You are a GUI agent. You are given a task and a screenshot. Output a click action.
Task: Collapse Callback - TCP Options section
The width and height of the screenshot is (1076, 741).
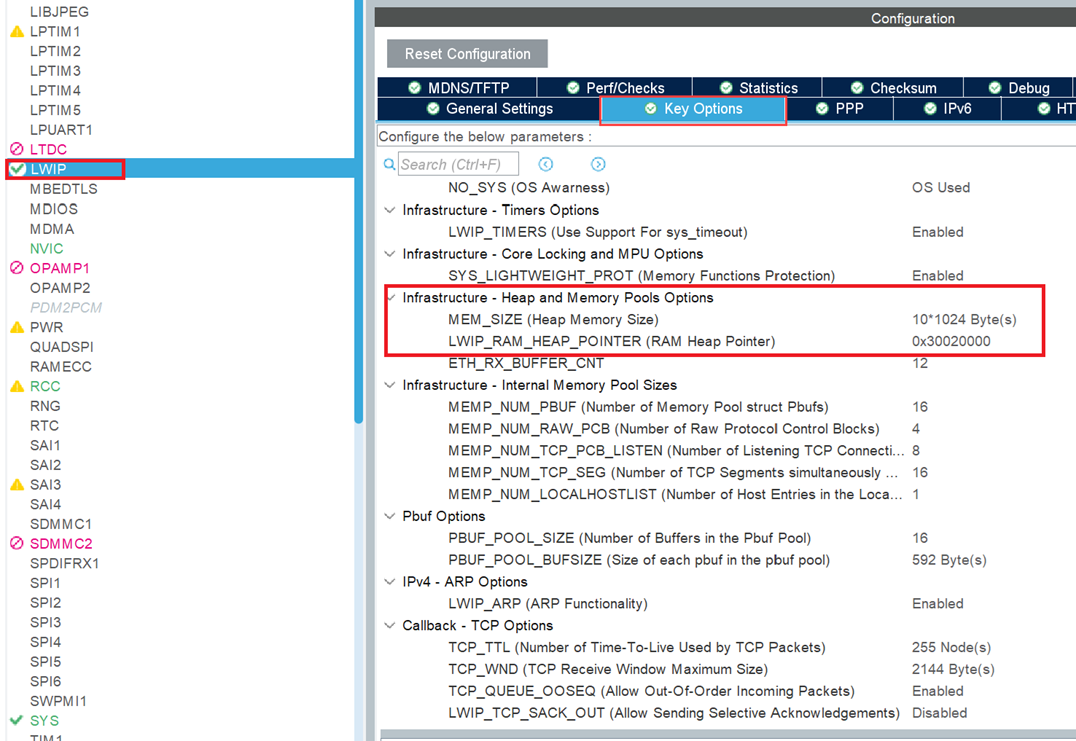(x=390, y=625)
